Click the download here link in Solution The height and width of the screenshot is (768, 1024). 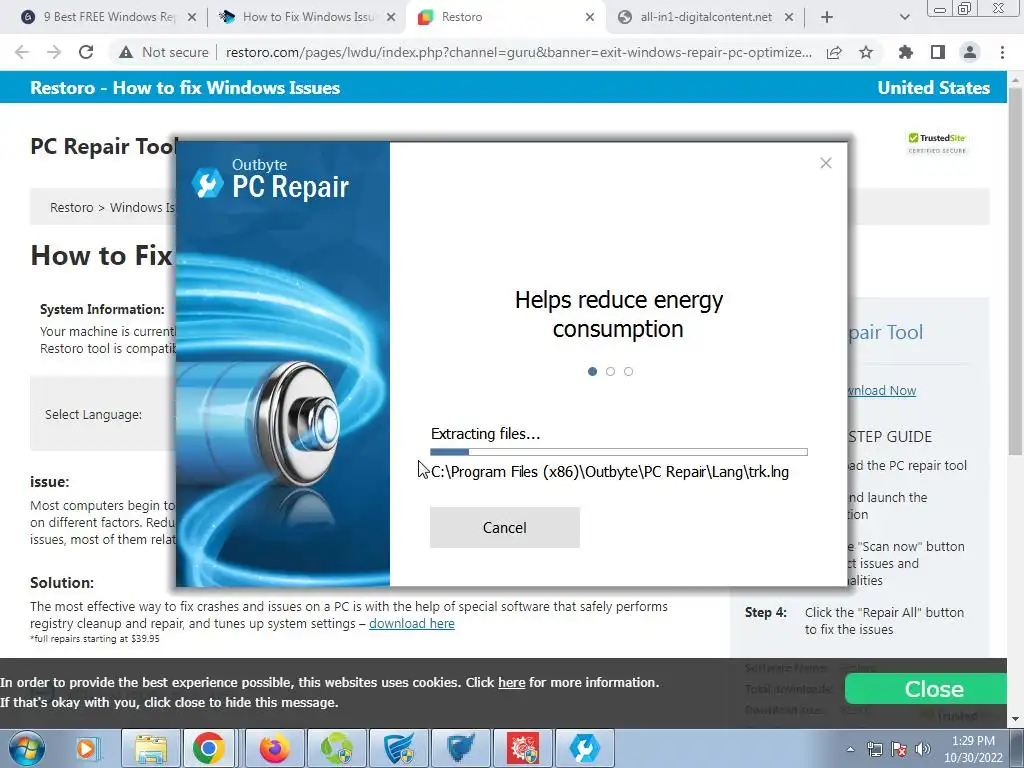click(x=411, y=624)
